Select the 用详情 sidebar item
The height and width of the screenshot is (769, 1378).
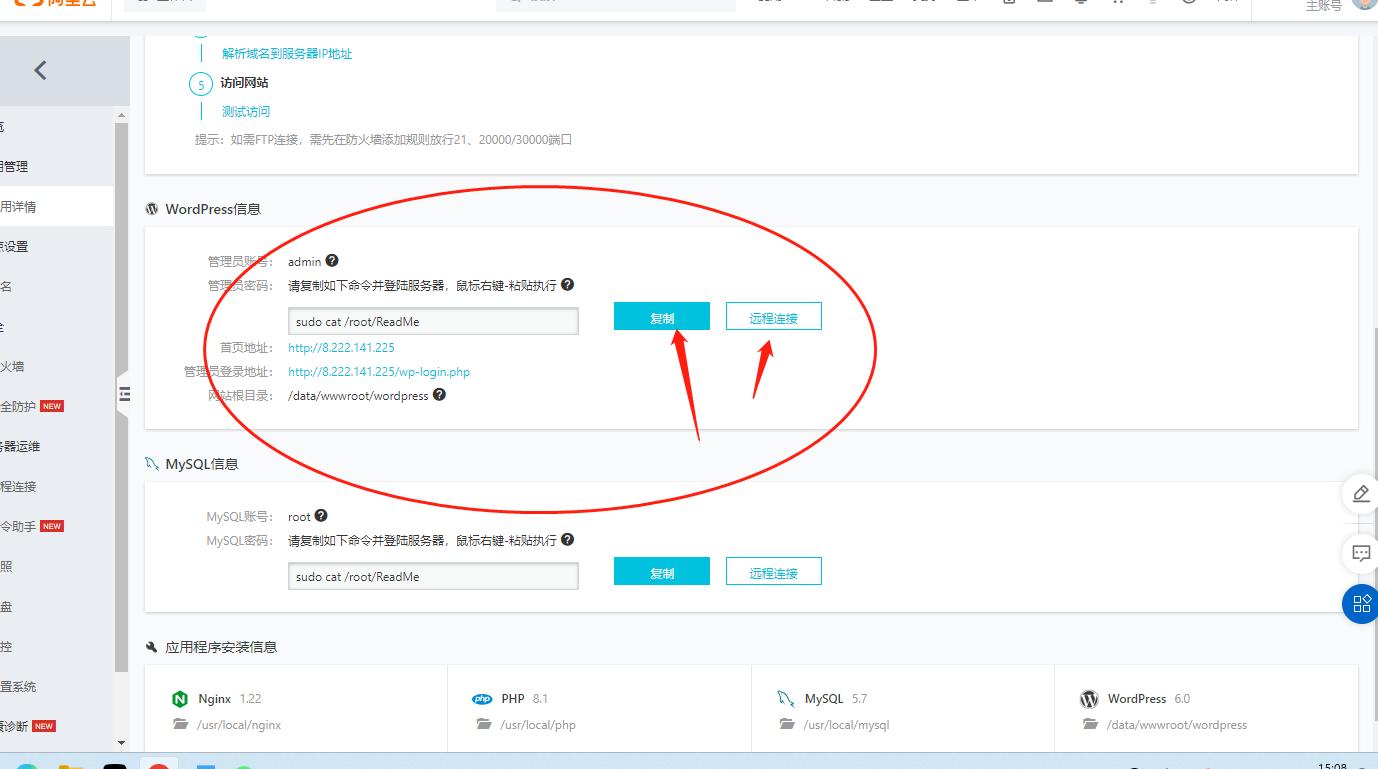pyautogui.click(x=57, y=207)
